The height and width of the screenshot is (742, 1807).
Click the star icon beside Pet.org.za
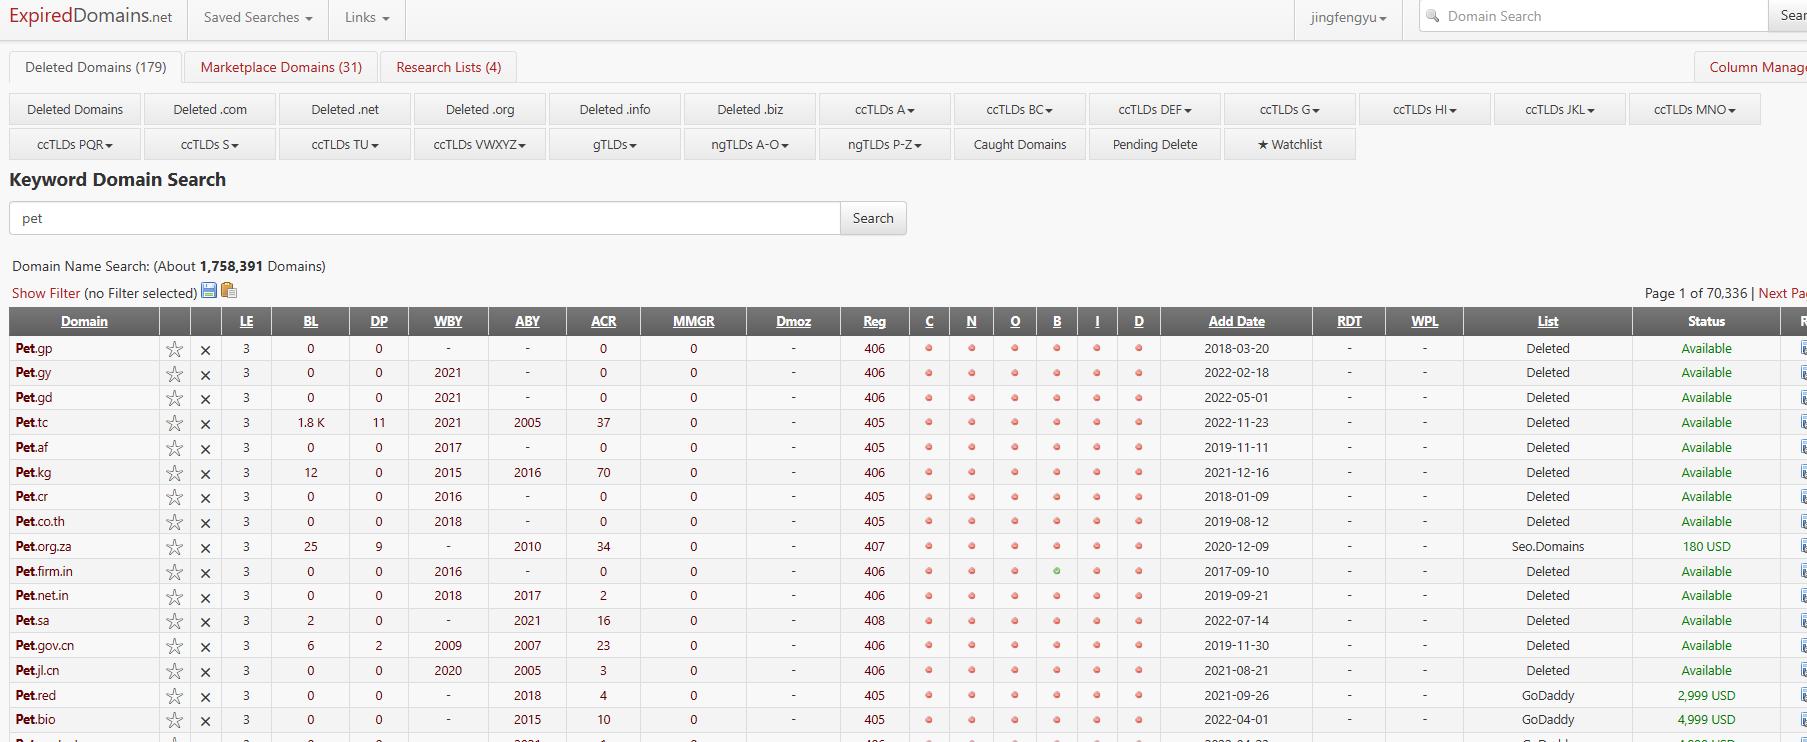coord(174,548)
